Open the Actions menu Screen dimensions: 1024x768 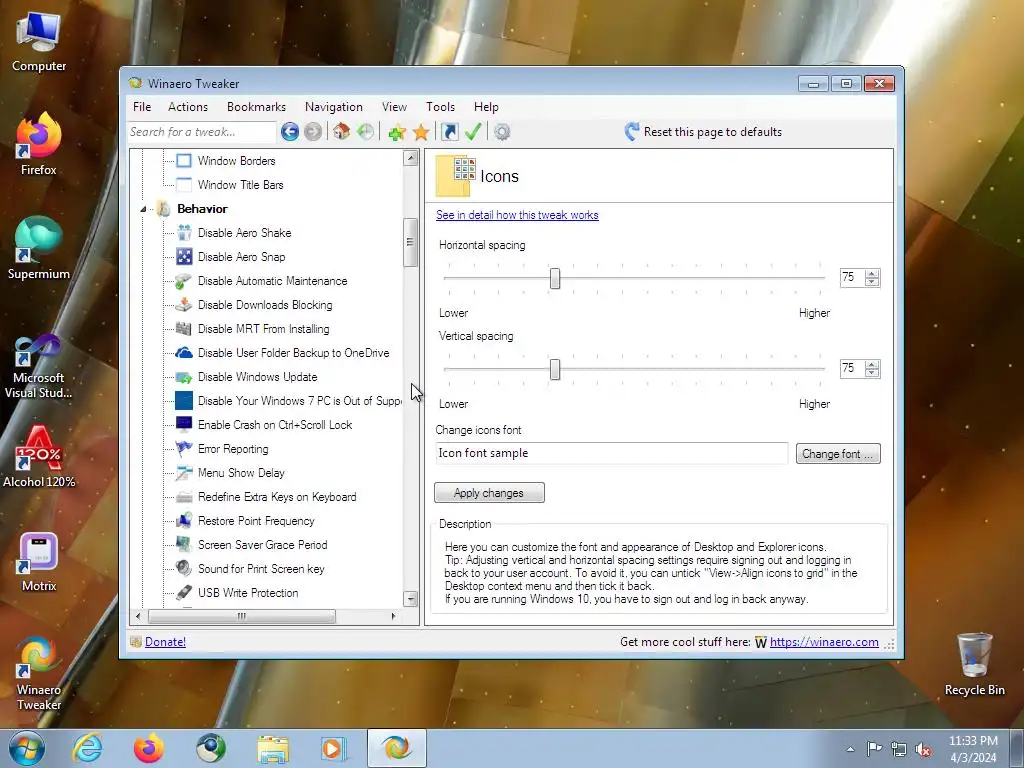point(188,107)
